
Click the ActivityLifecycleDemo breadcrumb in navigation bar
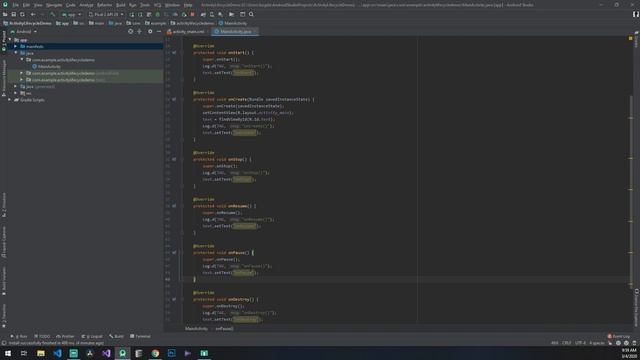[x=27, y=23]
